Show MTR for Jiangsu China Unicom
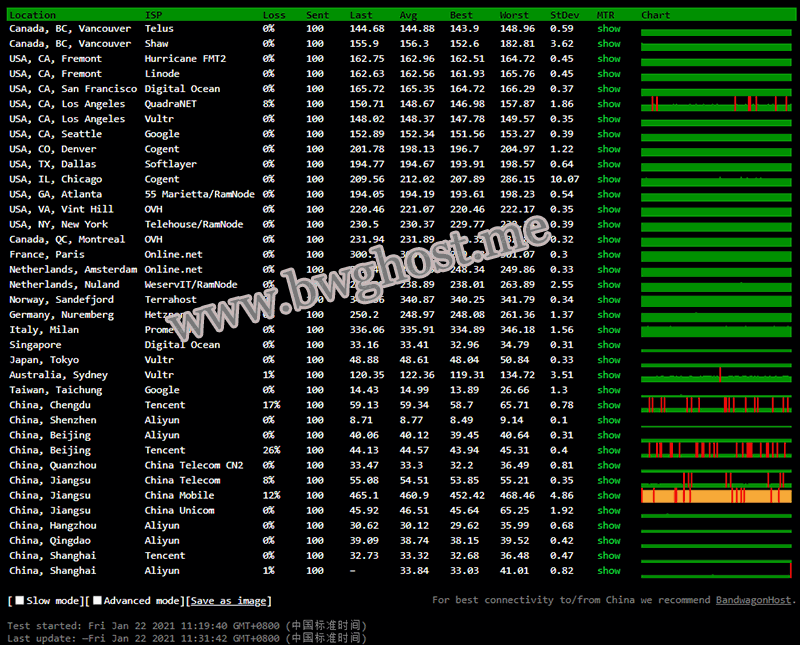The height and width of the screenshot is (645, 800). tap(609, 511)
